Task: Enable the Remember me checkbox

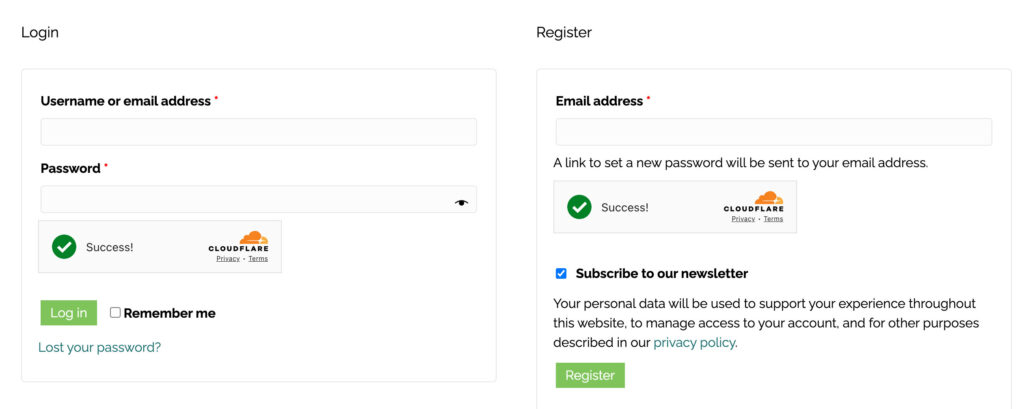Action: 115,312
